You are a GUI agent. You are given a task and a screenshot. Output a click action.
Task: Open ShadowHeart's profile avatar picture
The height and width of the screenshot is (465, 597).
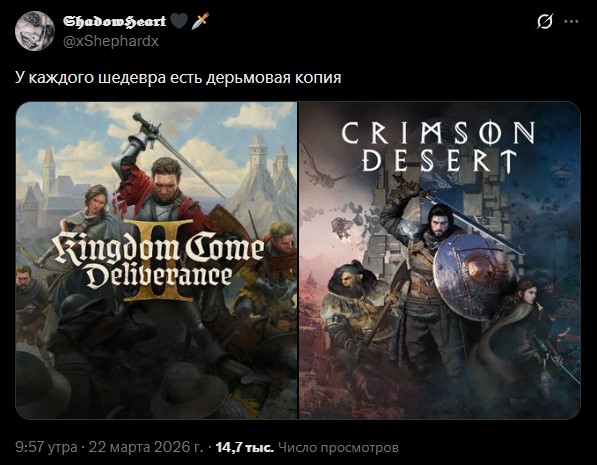point(35,30)
